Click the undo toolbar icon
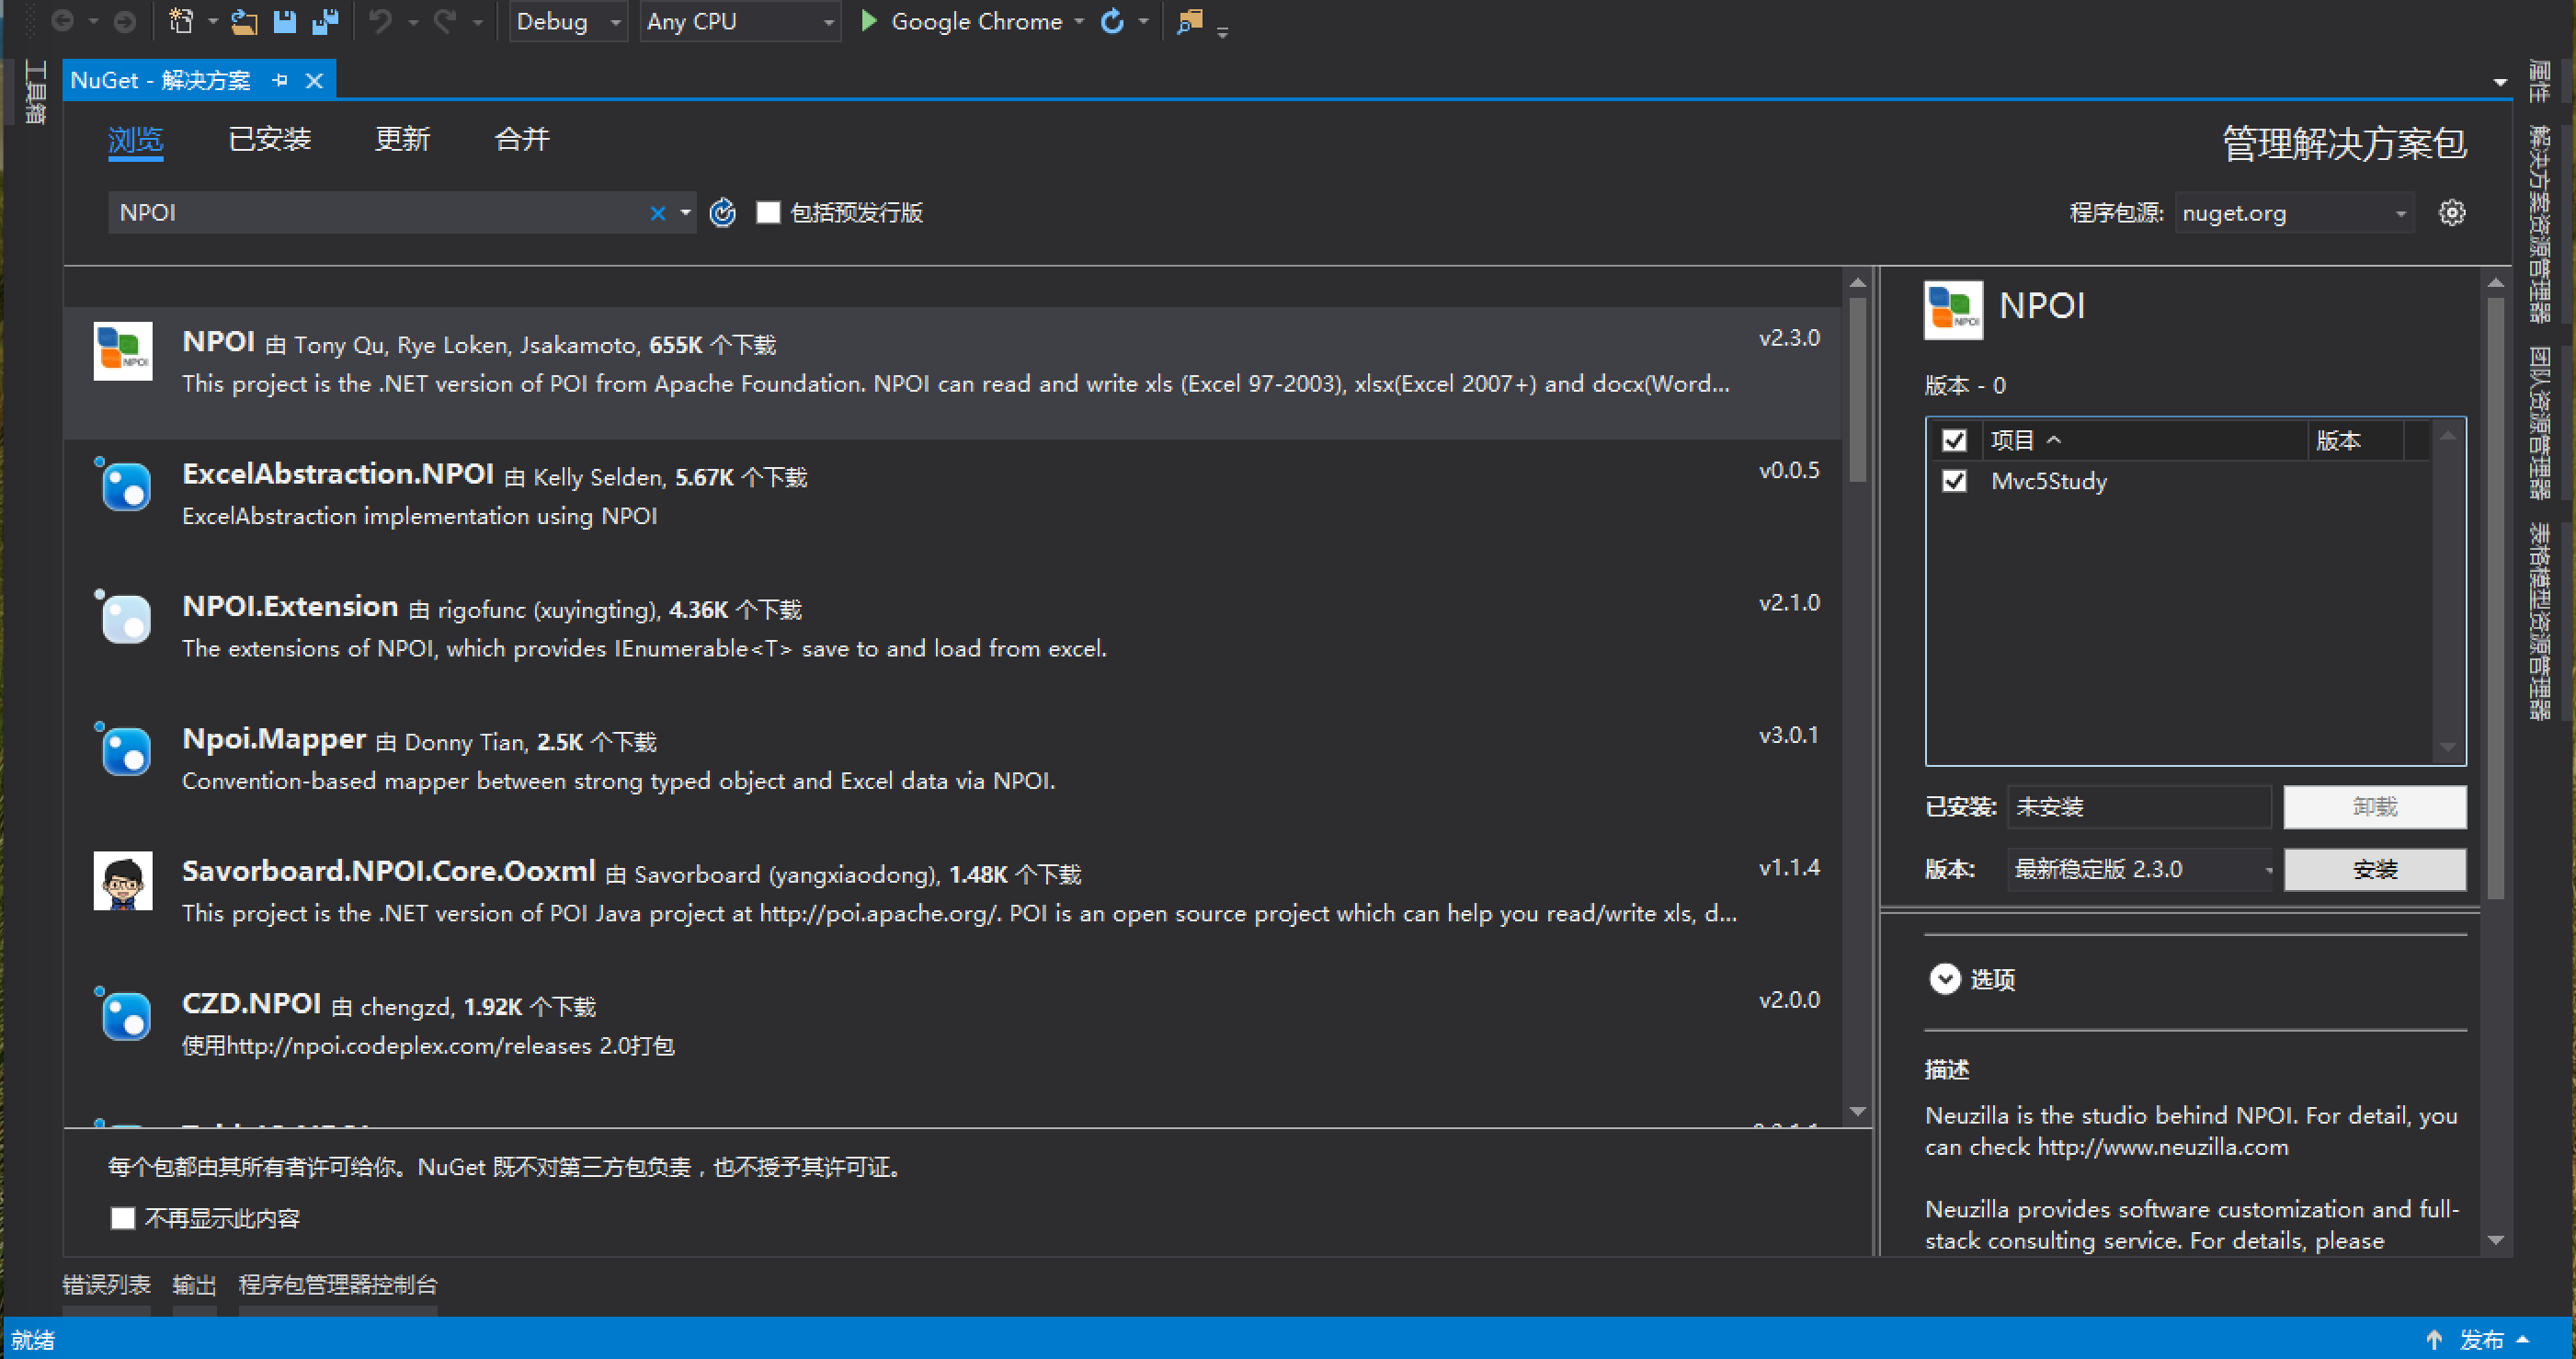 (x=381, y=21)
